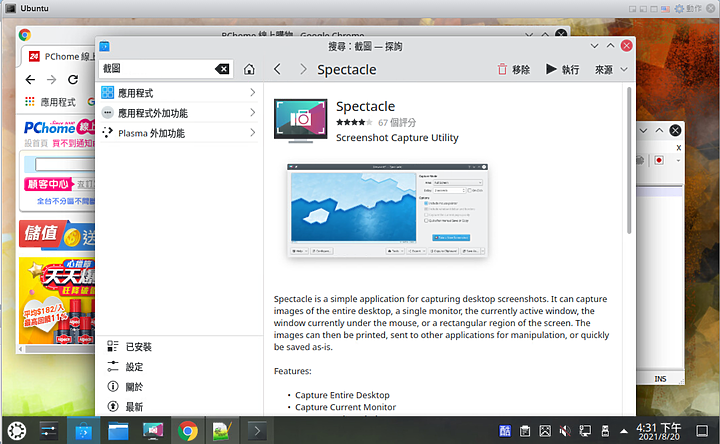Close the panel with small X in right window
This screenshot has height=444, width=720.
(x=679, y=148)
